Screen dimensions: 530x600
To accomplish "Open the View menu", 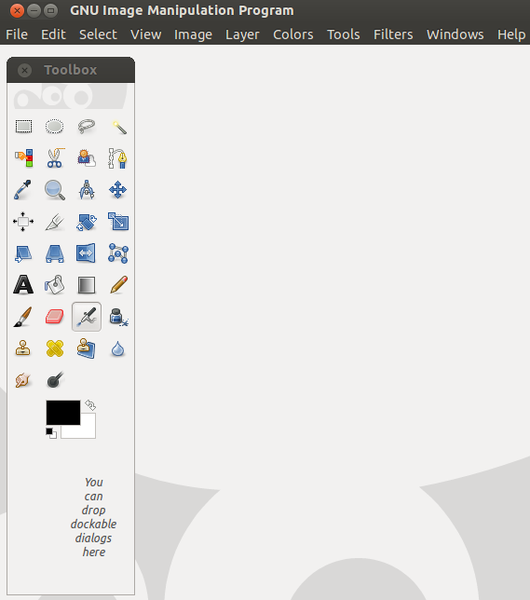I will (146, 35).
